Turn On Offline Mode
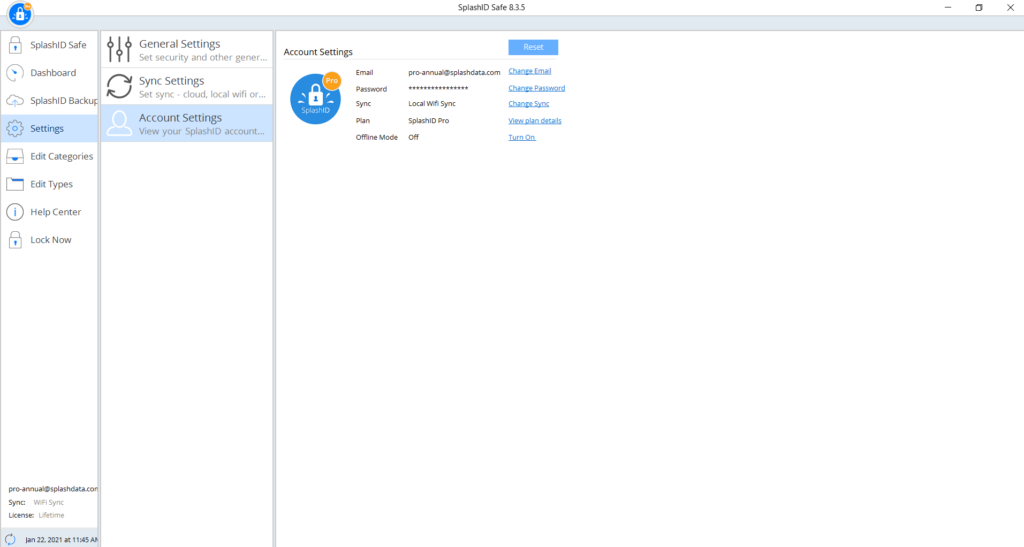This screenshot has height=547, width=1024. click(x=522, y=137)
